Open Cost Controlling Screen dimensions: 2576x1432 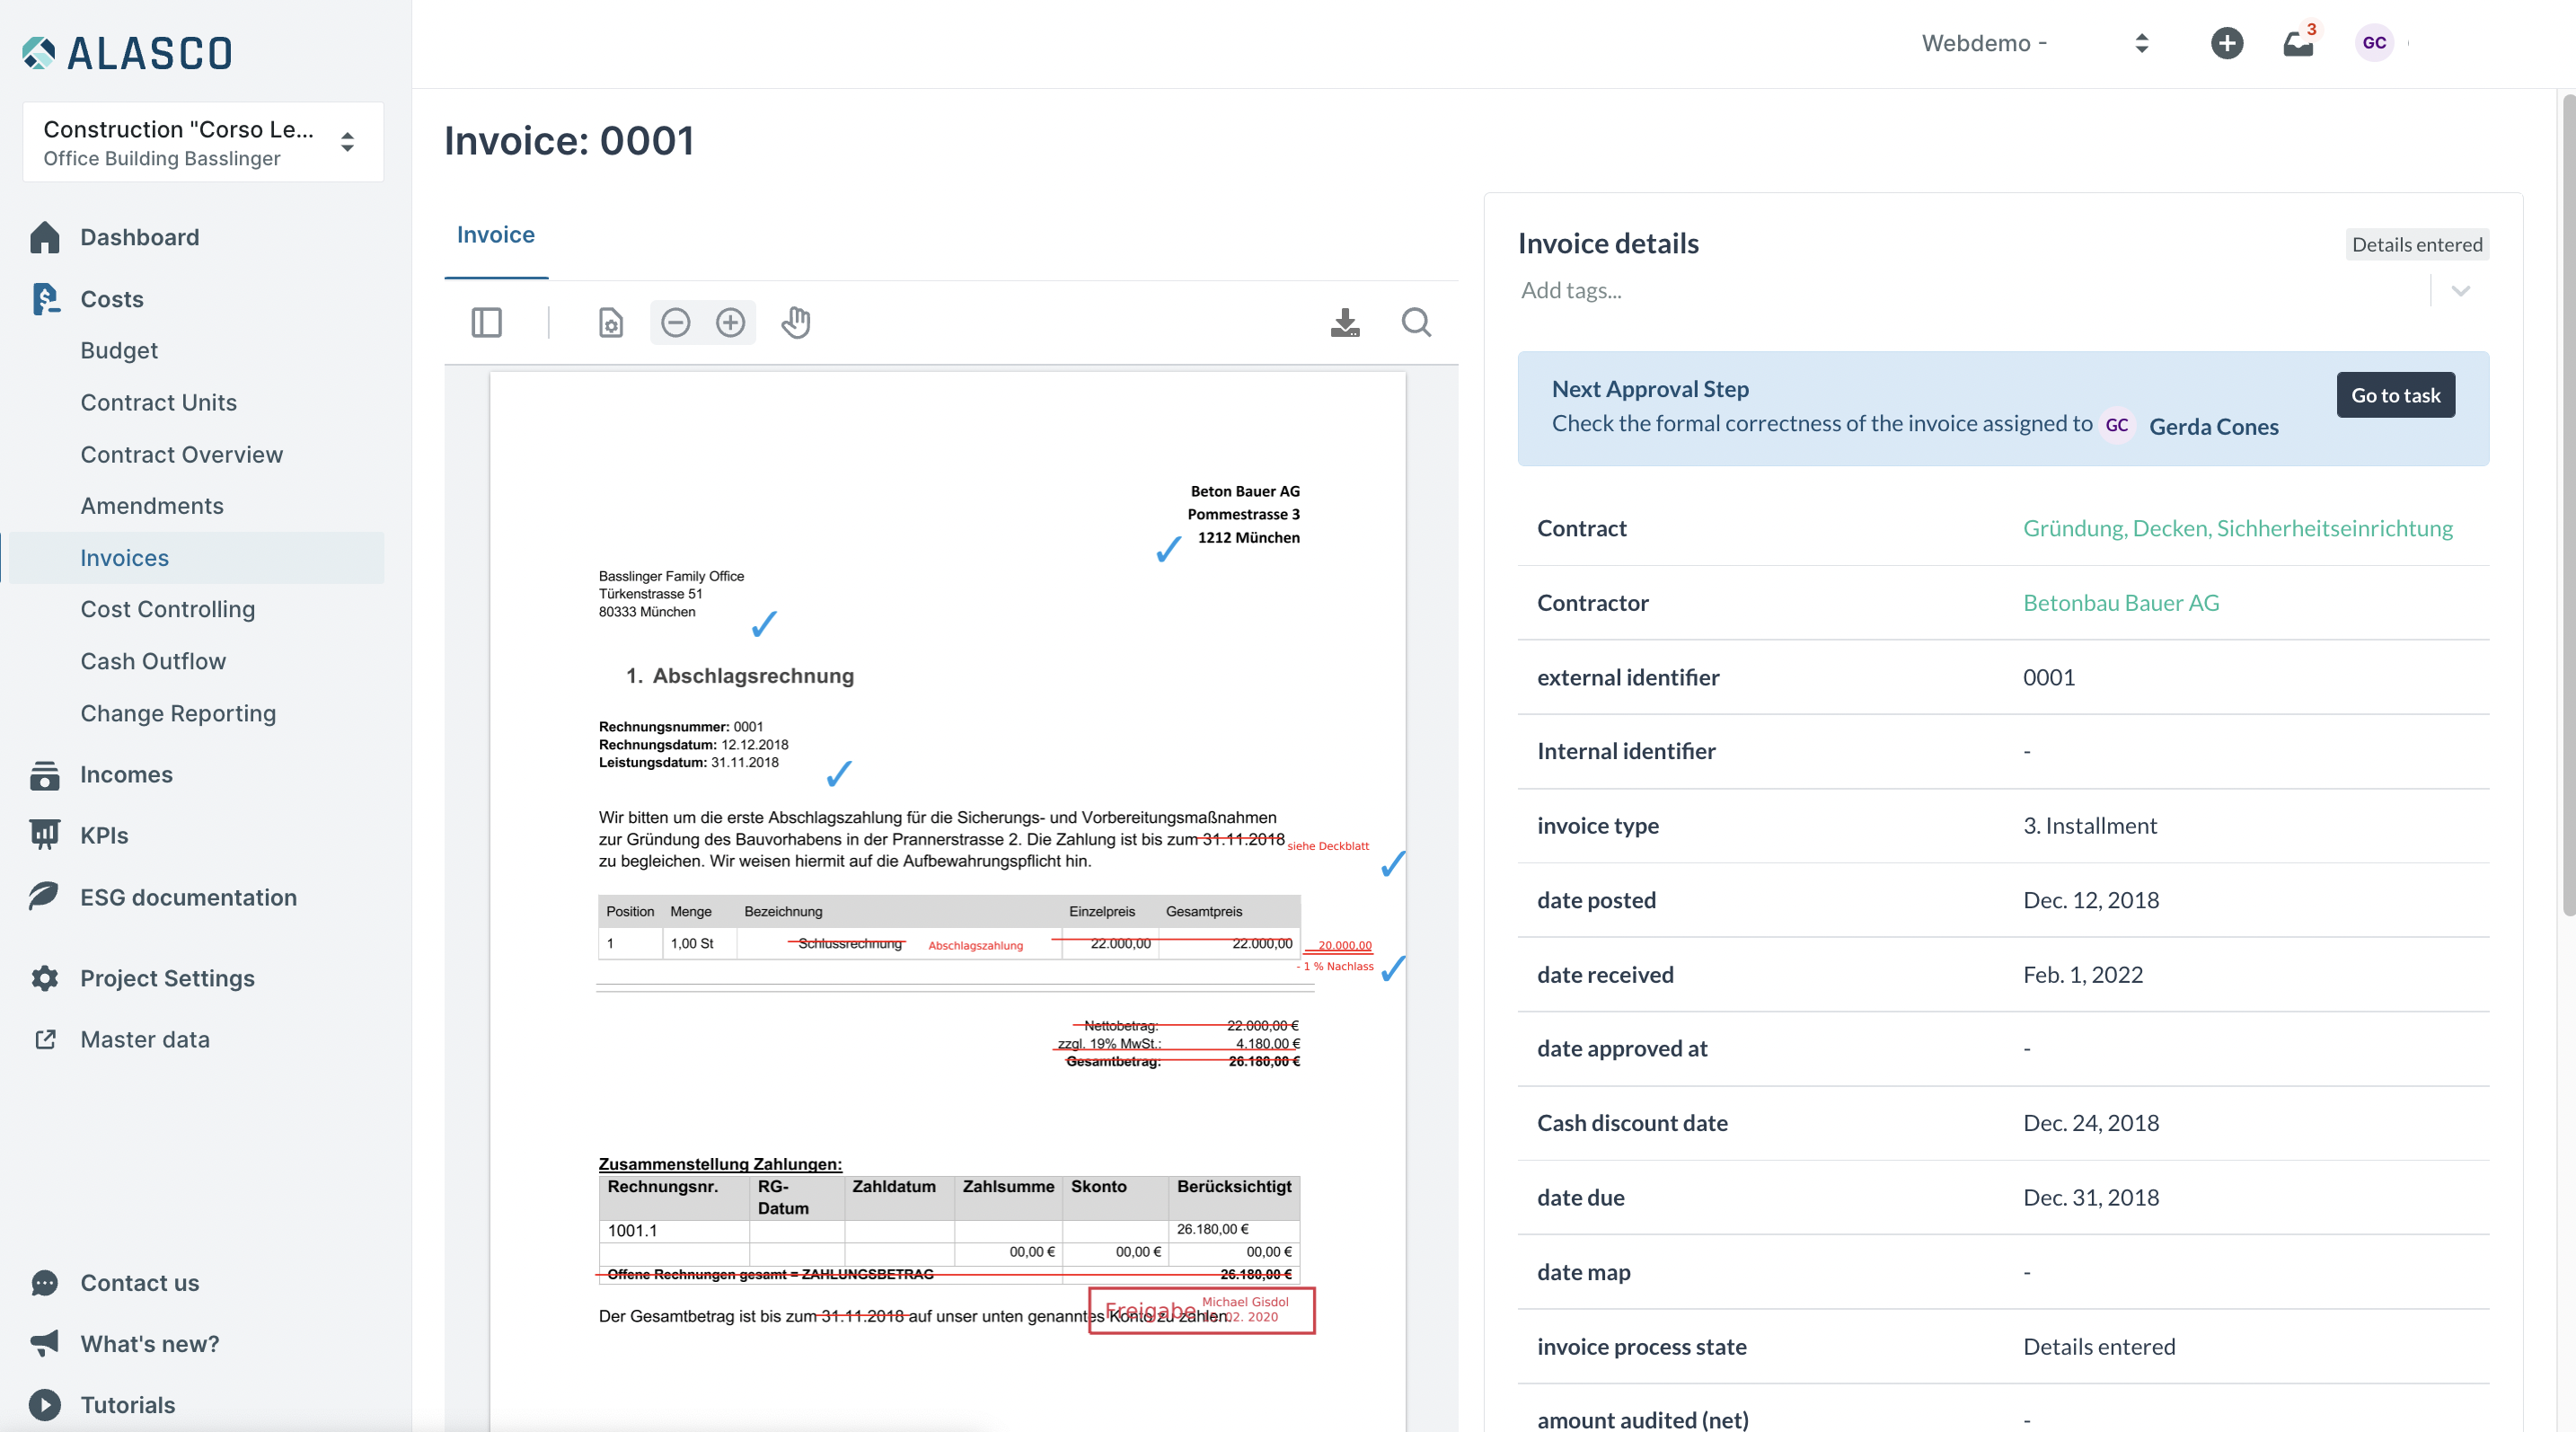click(x=168, y=609)
